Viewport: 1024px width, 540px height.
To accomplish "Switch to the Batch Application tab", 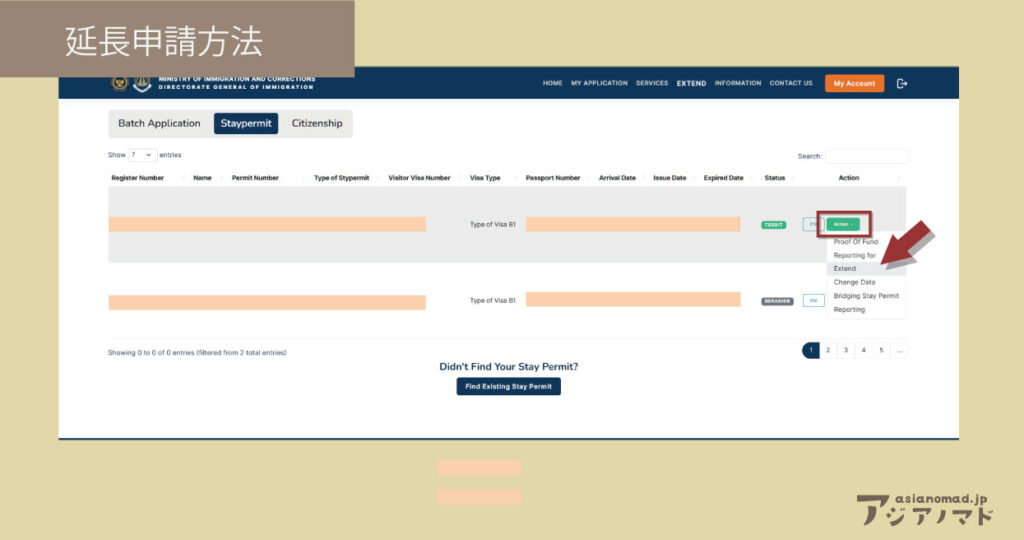I will coord(159,124).
